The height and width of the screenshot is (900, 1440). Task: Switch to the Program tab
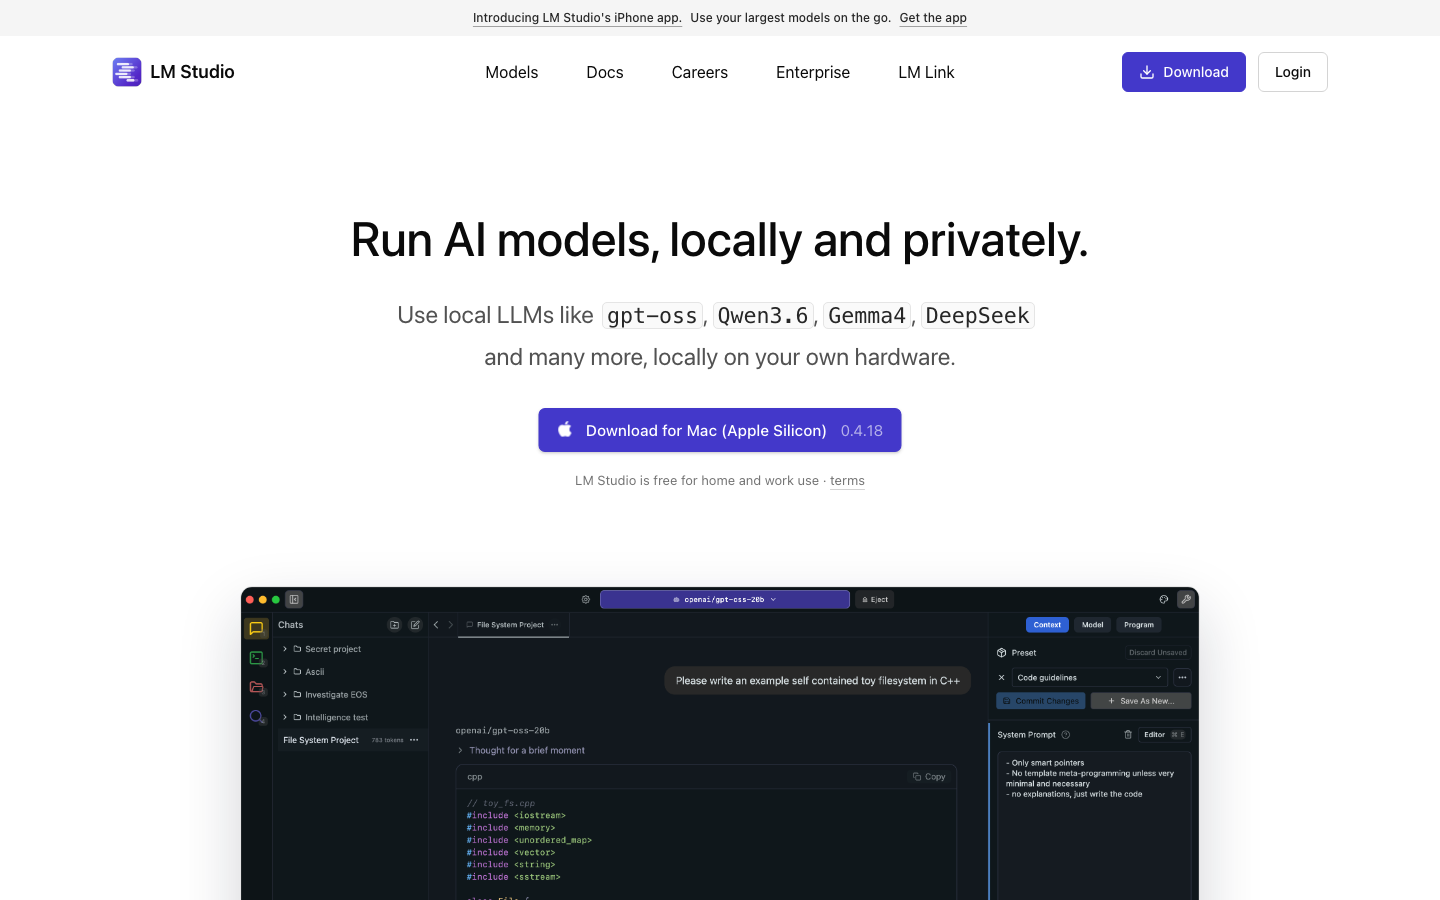(1139, 625)
